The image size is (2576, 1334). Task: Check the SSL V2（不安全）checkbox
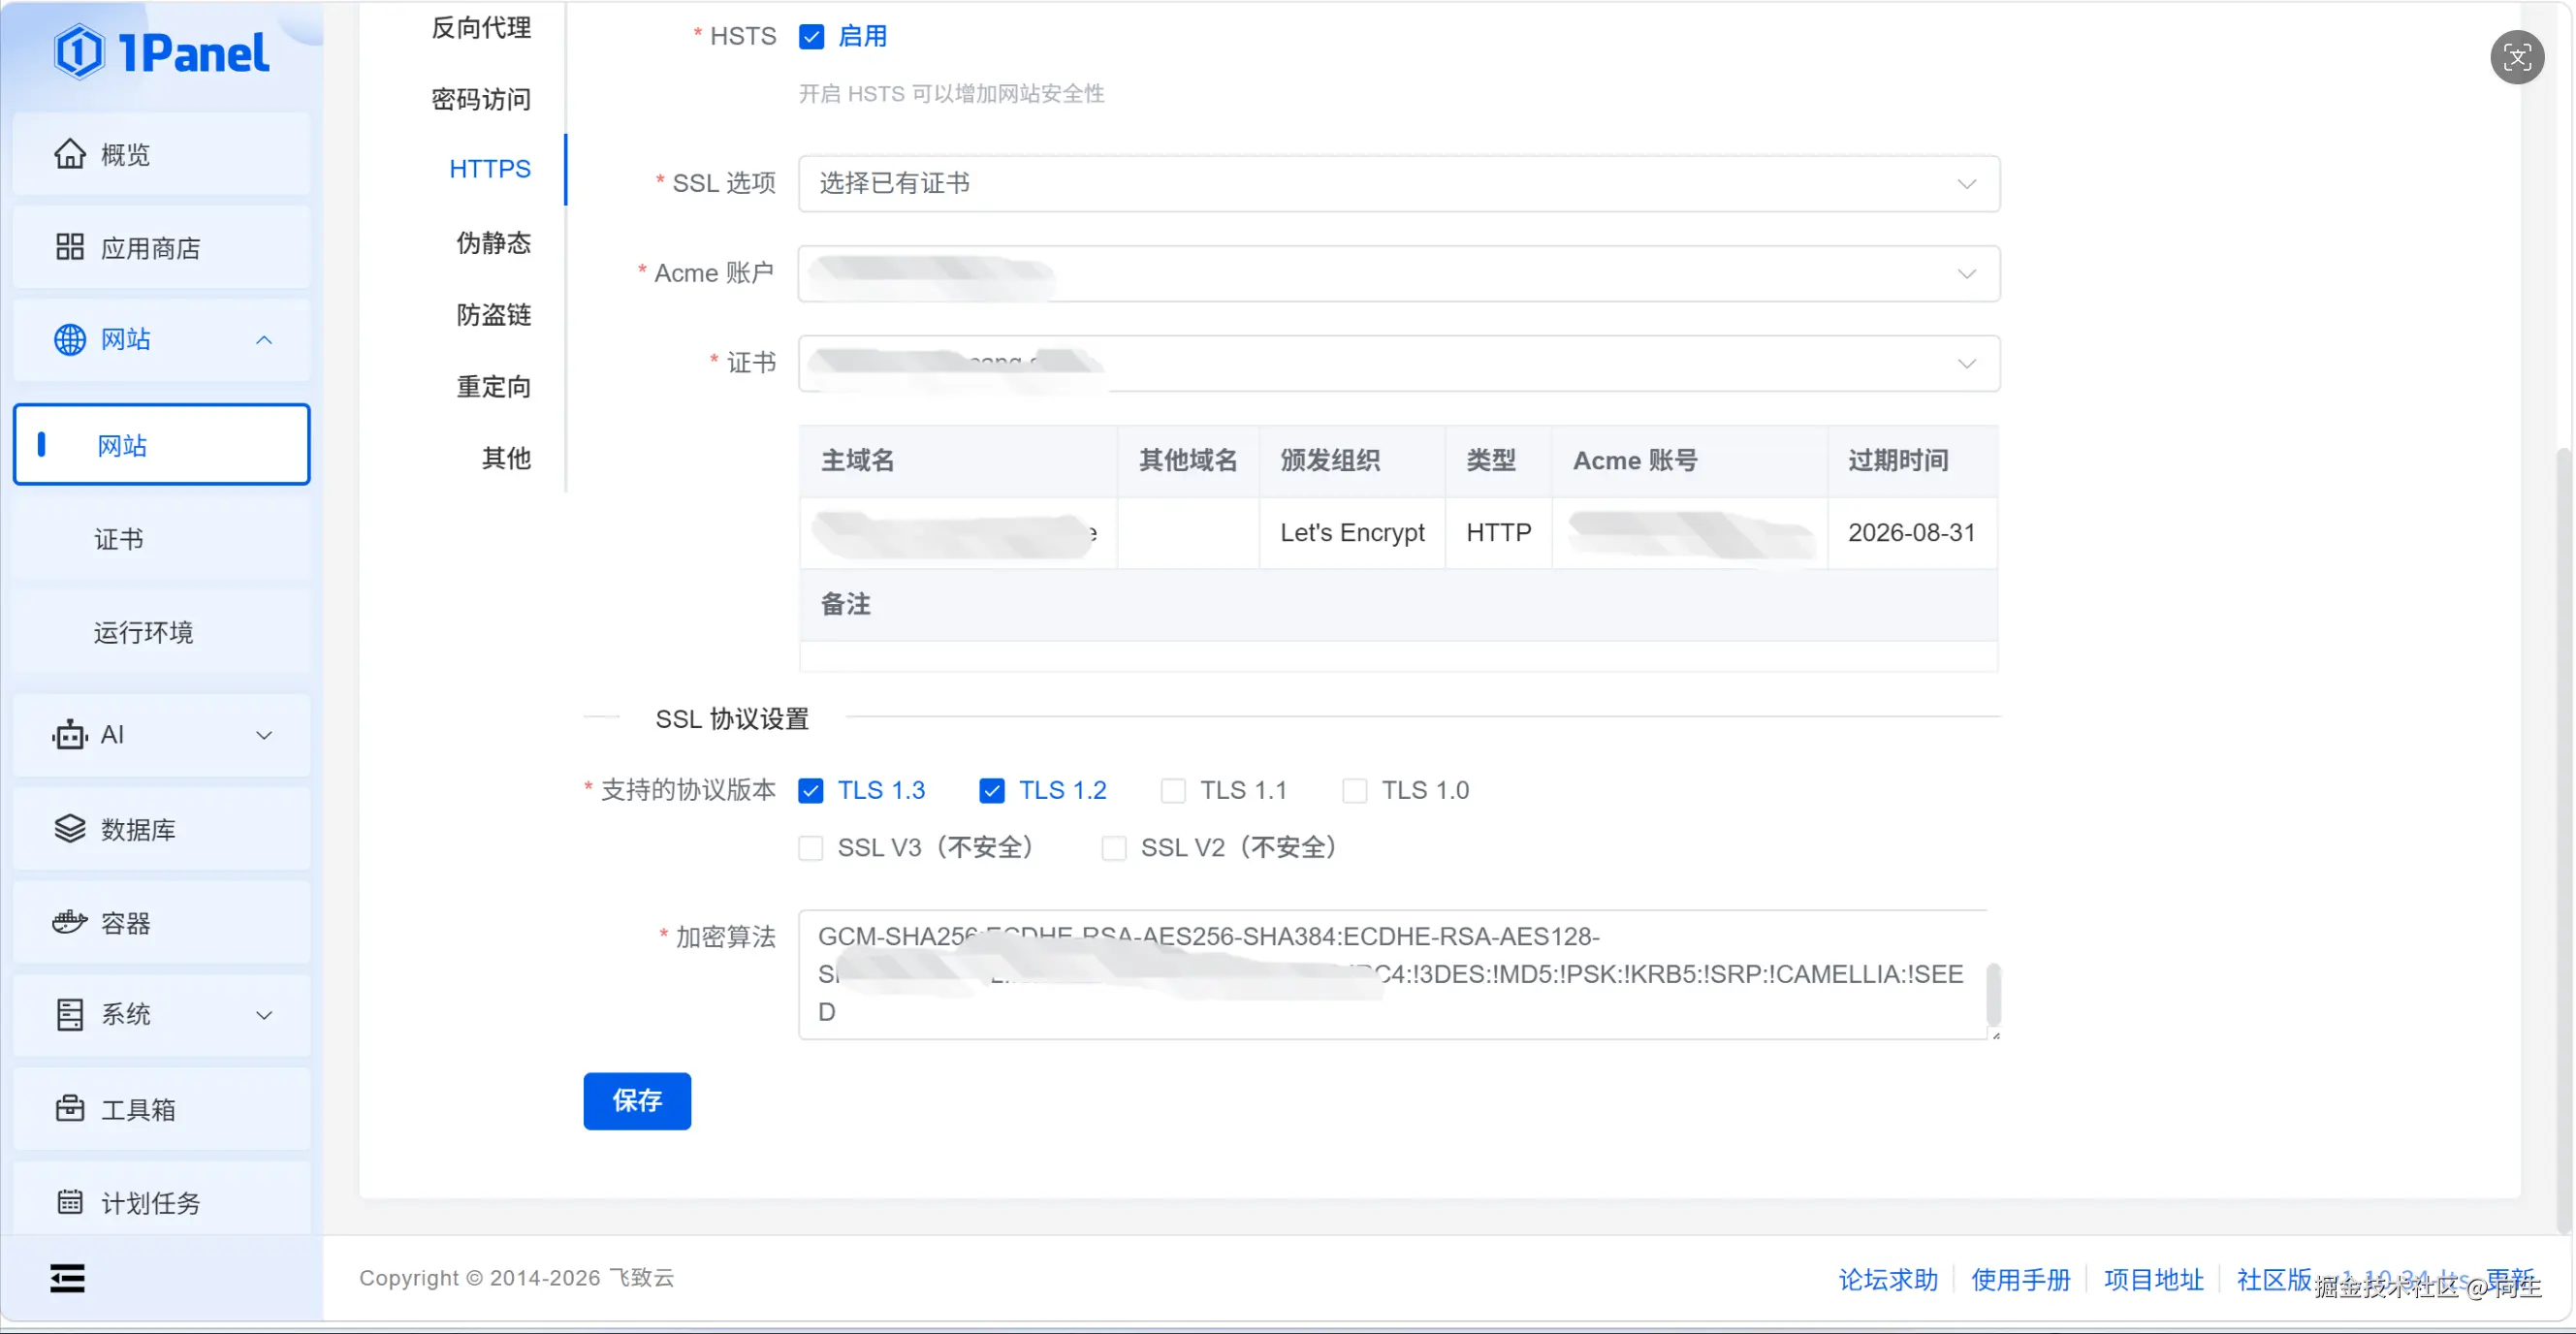coord(1113,848)
